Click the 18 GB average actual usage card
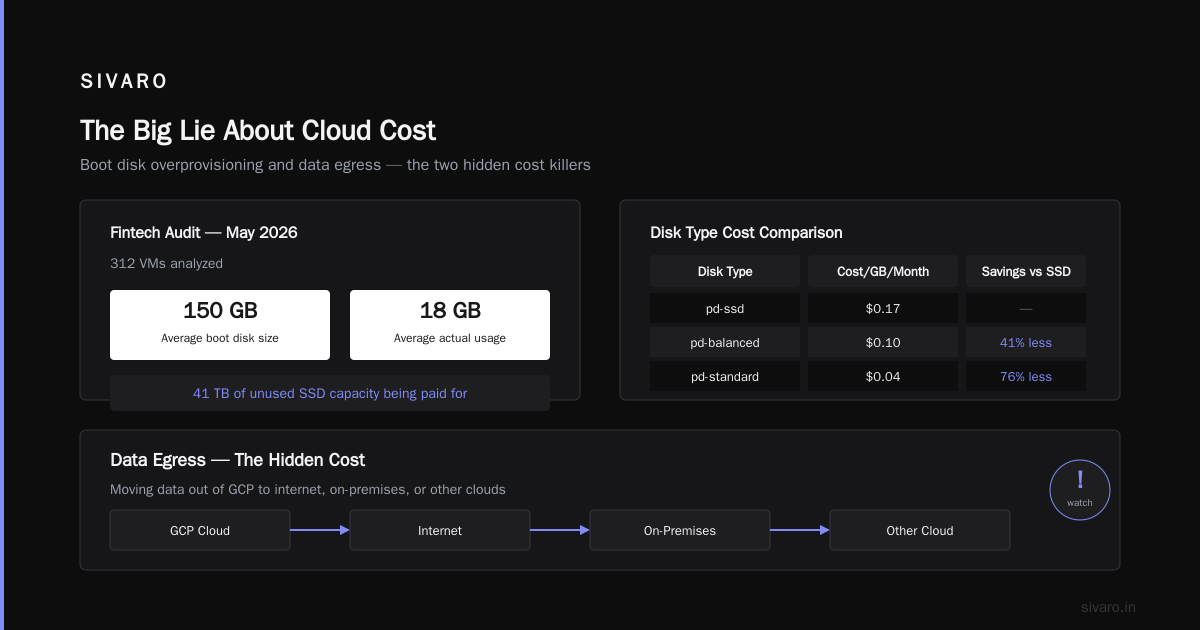Screen dimensions: 1200x630 pos(450,325)
